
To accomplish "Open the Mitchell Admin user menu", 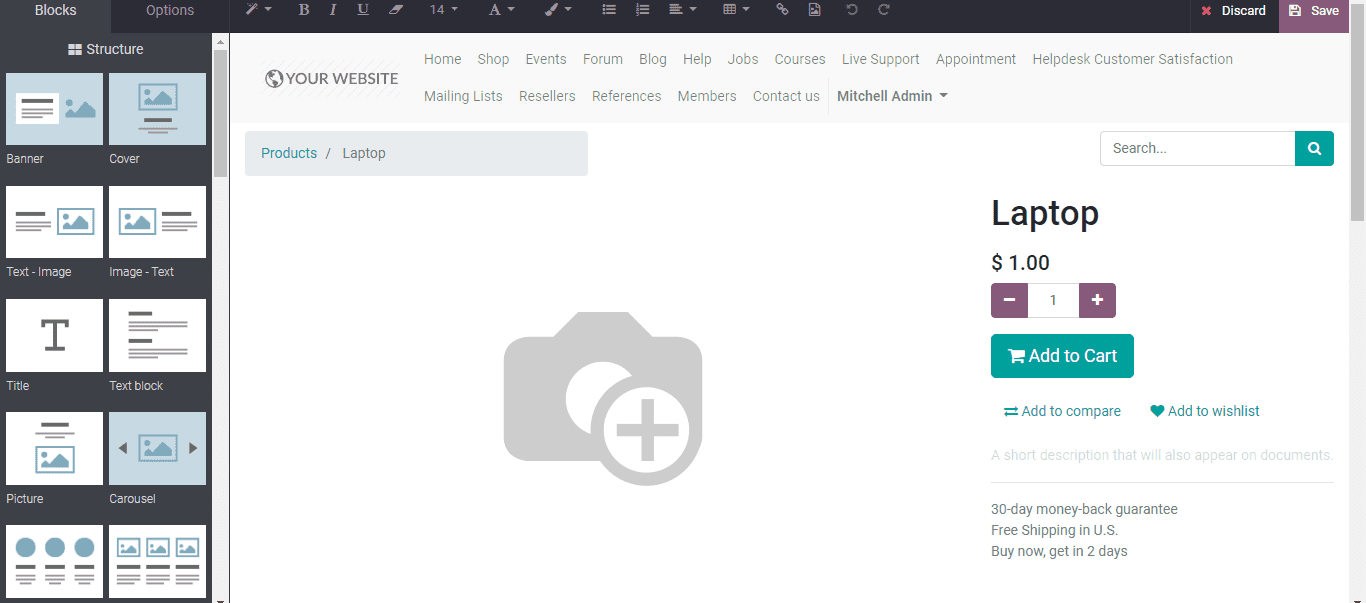I will click(892, 96).
